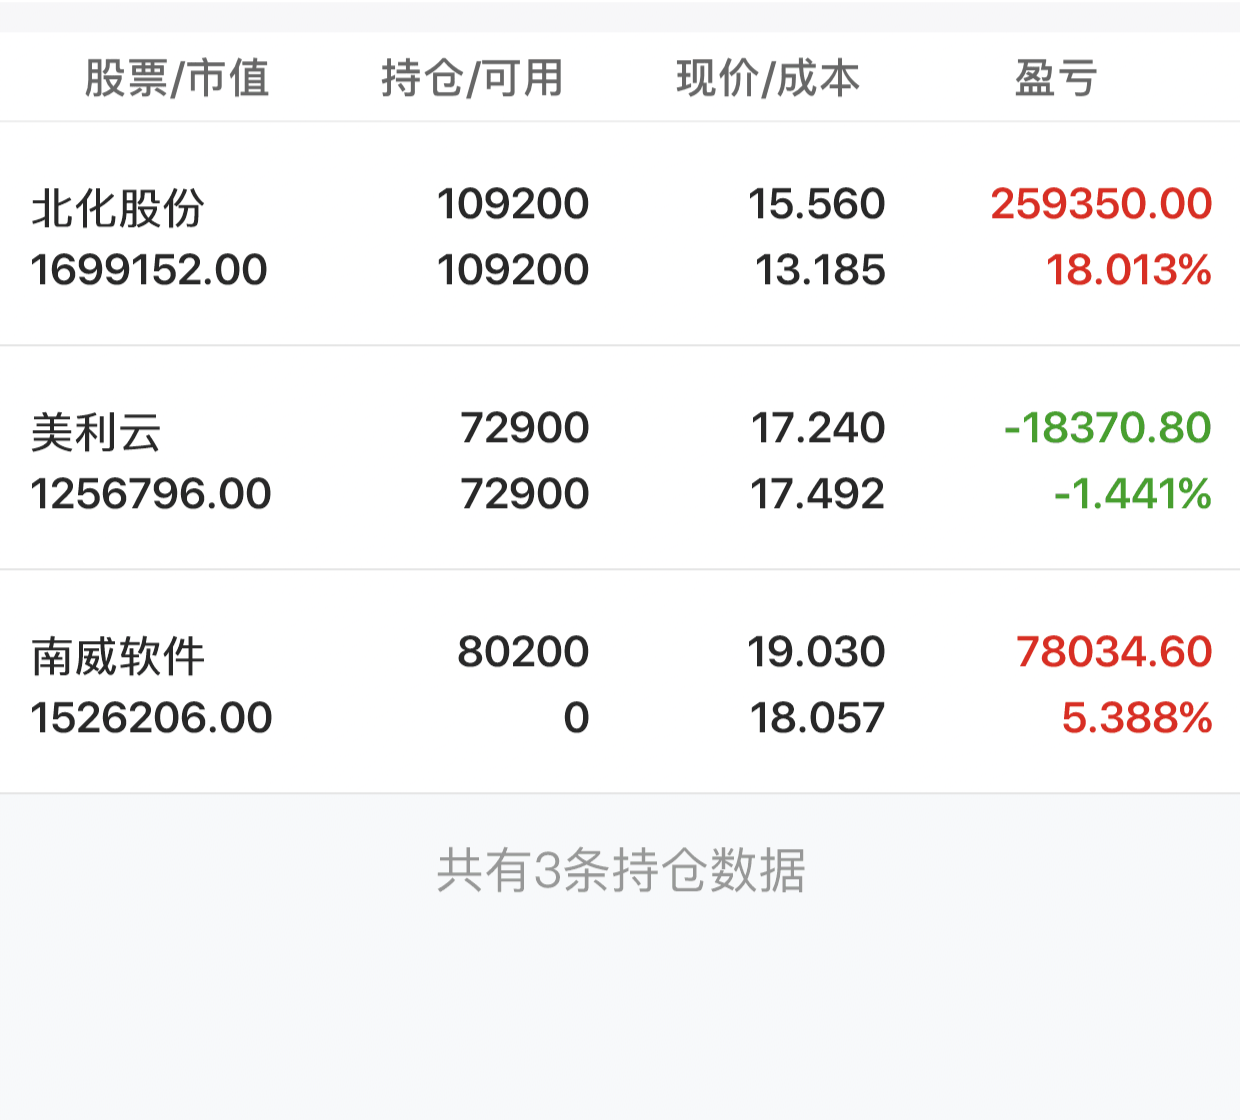
Task: Select 北化股份 profit 259350.00
Action: coord(1101,204)
